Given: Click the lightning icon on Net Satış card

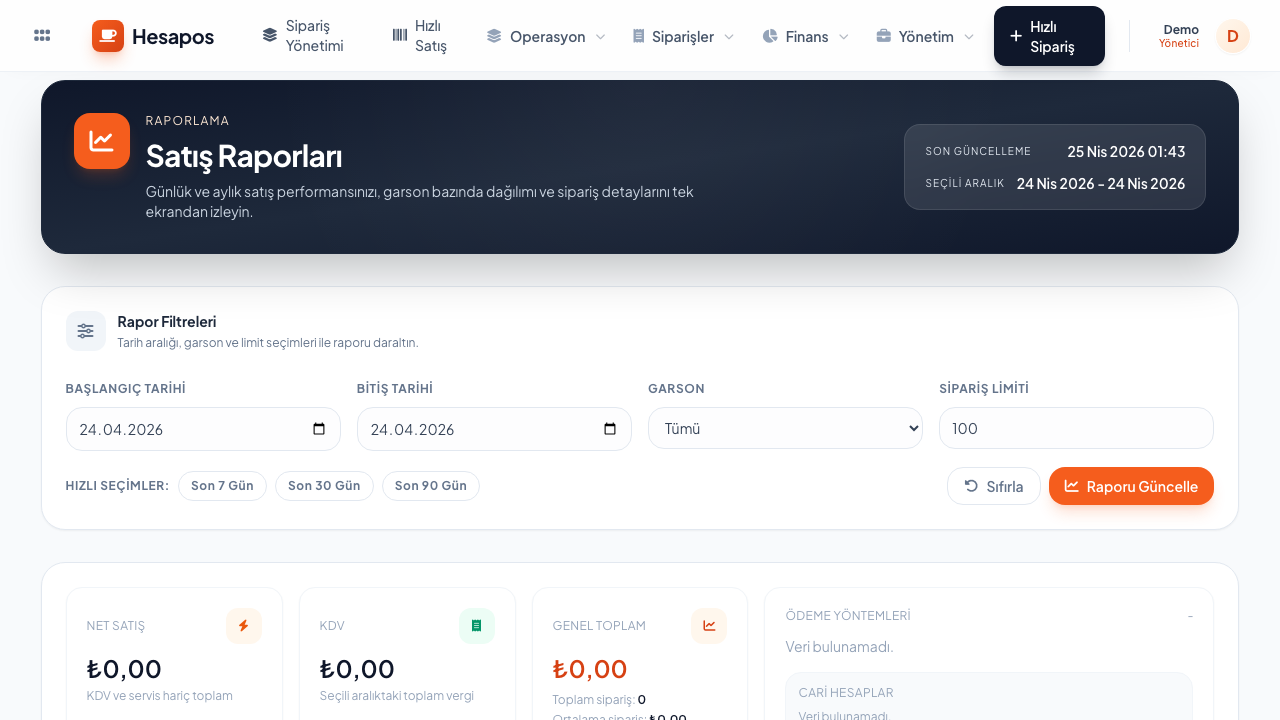Looking at the screenshot, I should coord(244,626).
